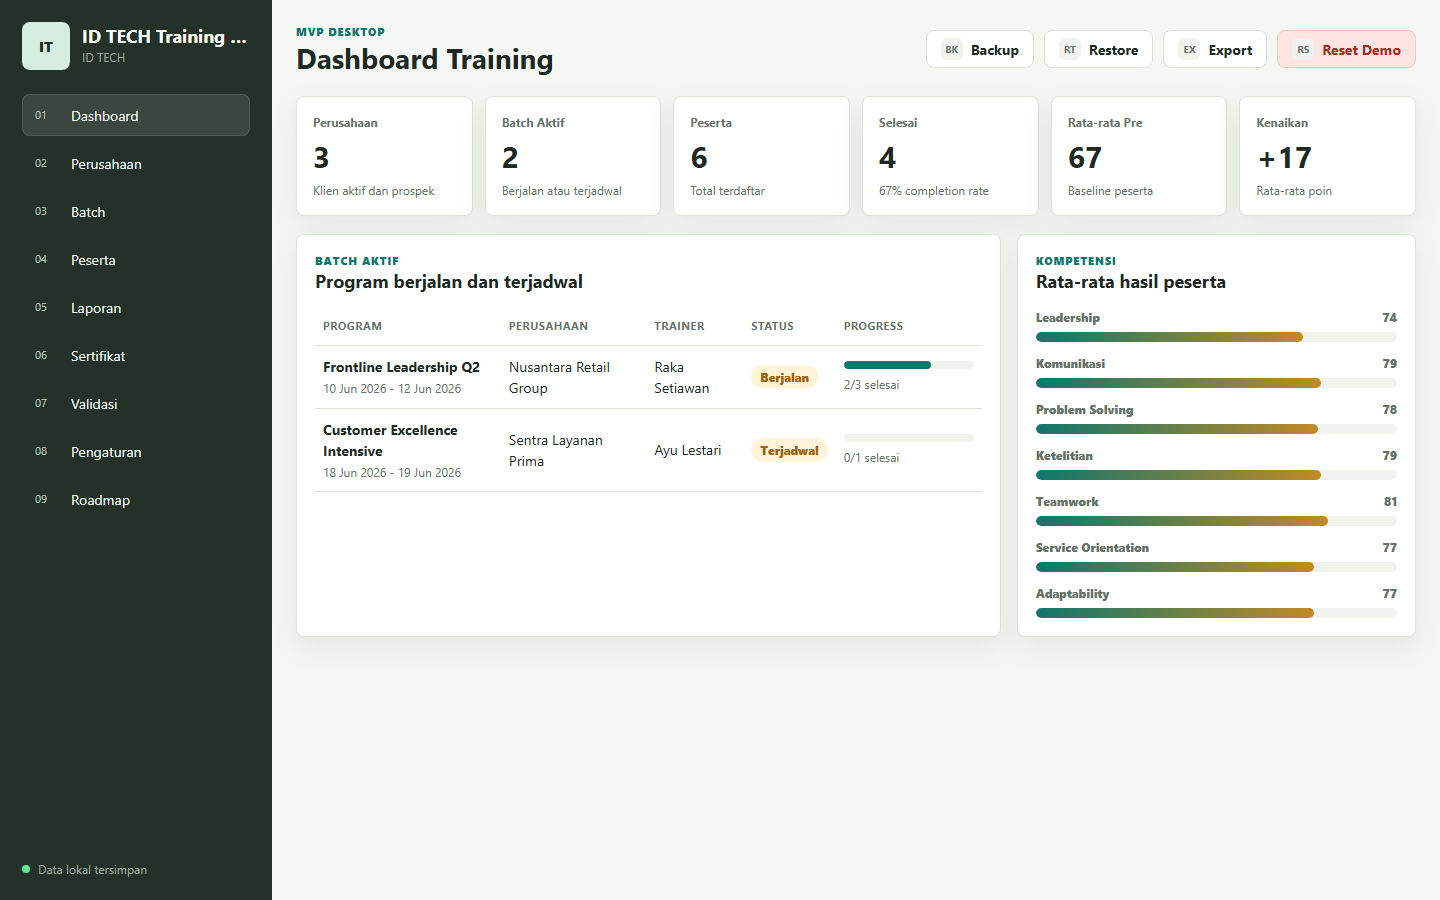This screenshot has width=1440, height=900.
Task: Click the Teamwork competency bar
Action: (1216, 521)
